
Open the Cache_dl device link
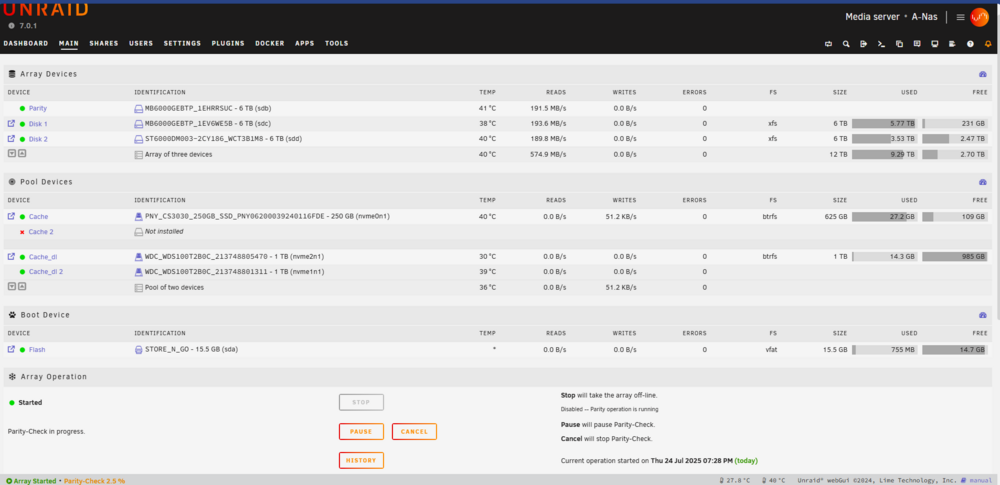coord(43,257)
